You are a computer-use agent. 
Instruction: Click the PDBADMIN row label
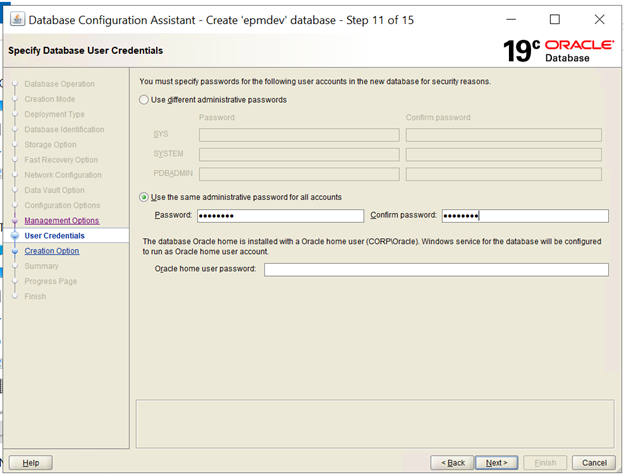coord(173,173)
